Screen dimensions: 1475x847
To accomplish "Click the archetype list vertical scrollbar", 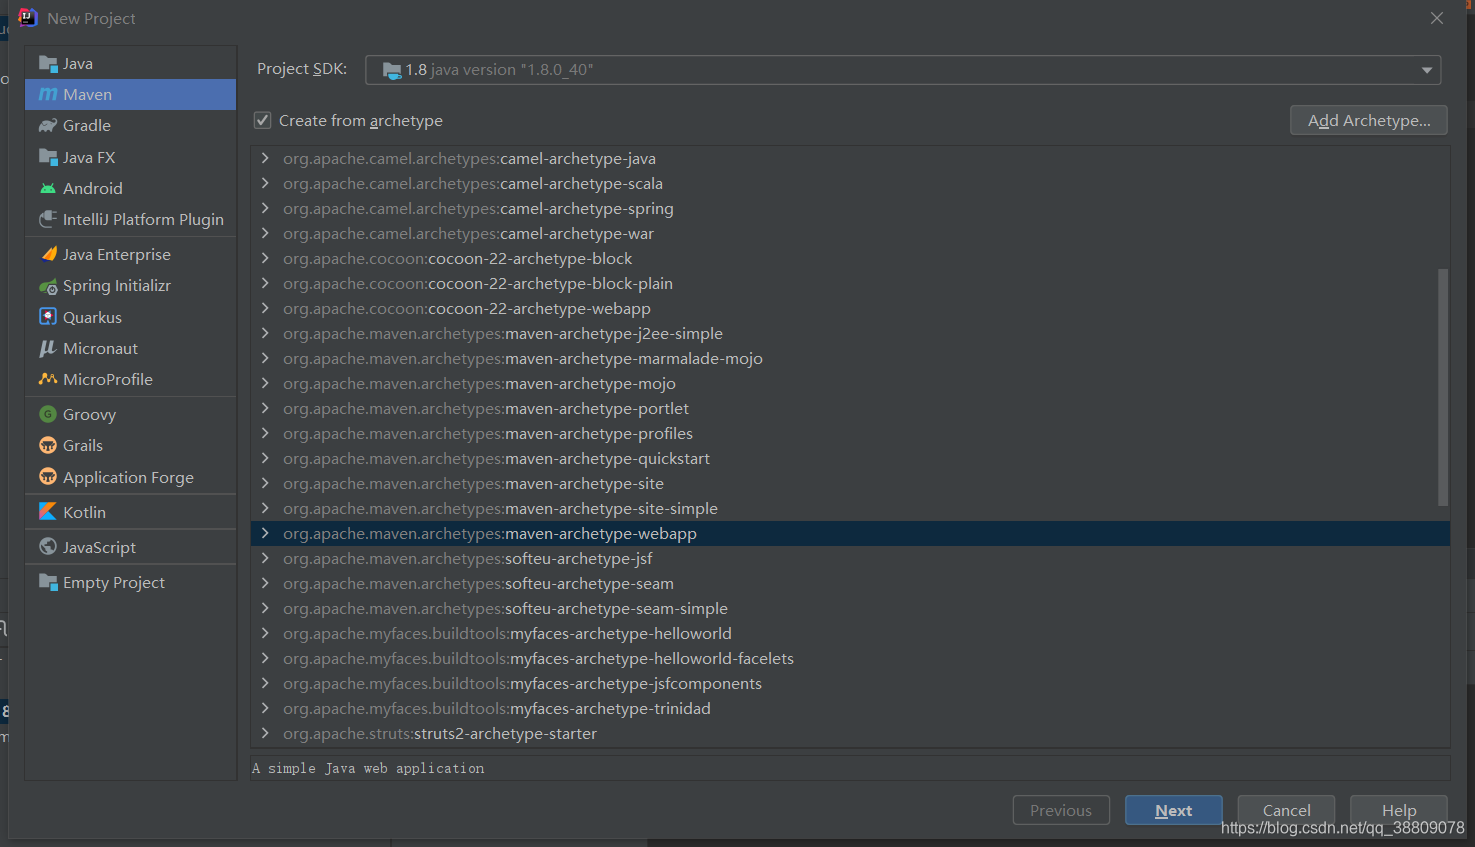I will tap(1443, 387).
